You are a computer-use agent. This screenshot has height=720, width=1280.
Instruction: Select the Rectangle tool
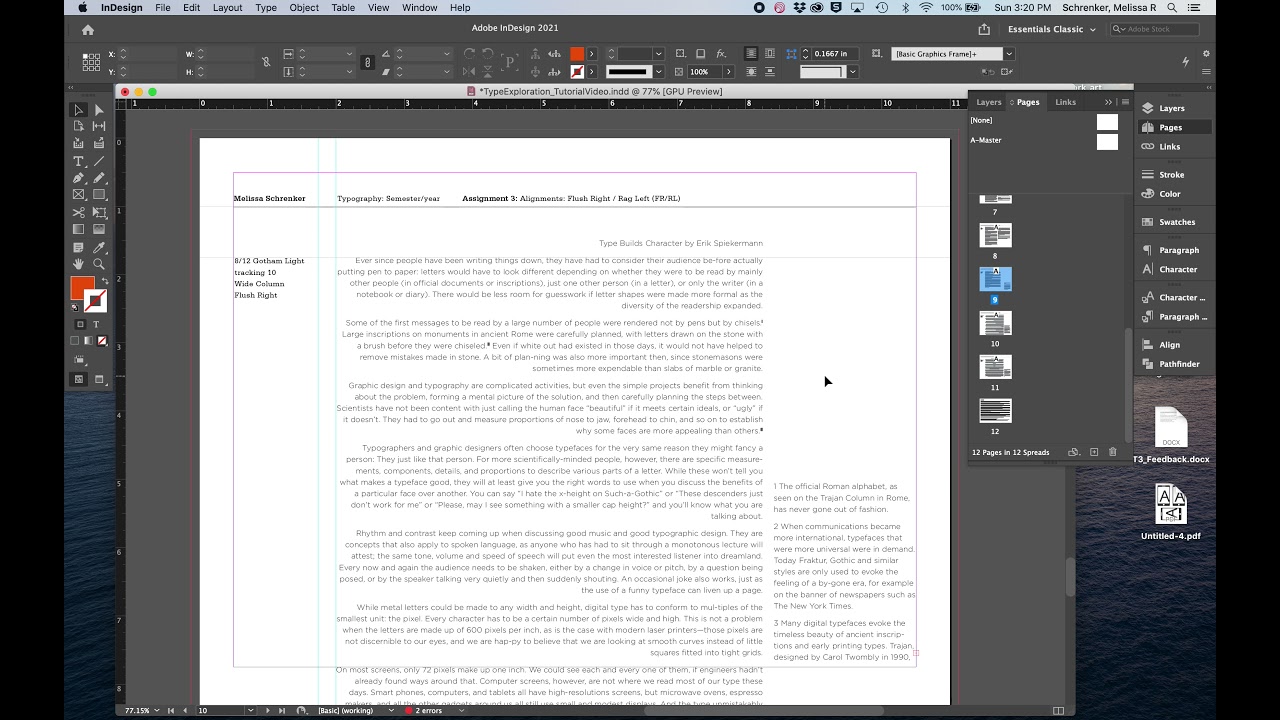coord(99,195)
